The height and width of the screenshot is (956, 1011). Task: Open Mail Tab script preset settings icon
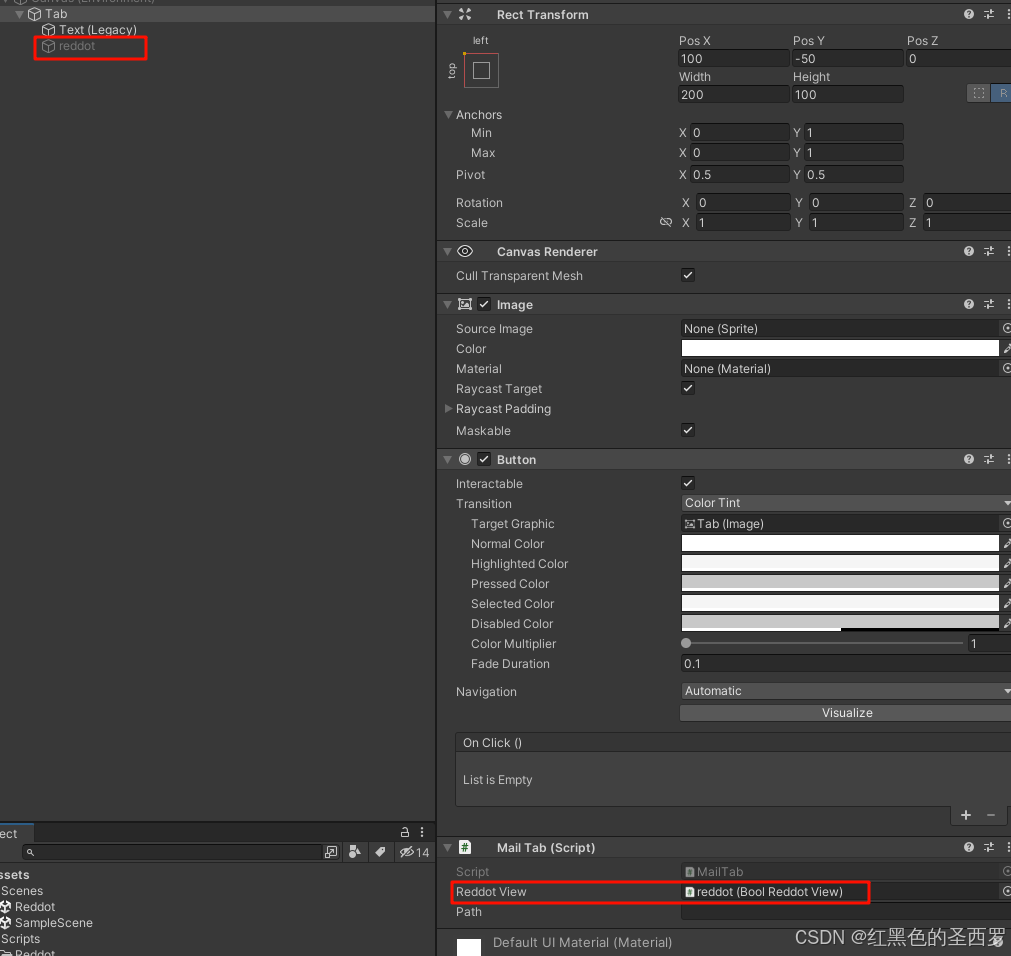click(989, 847)
